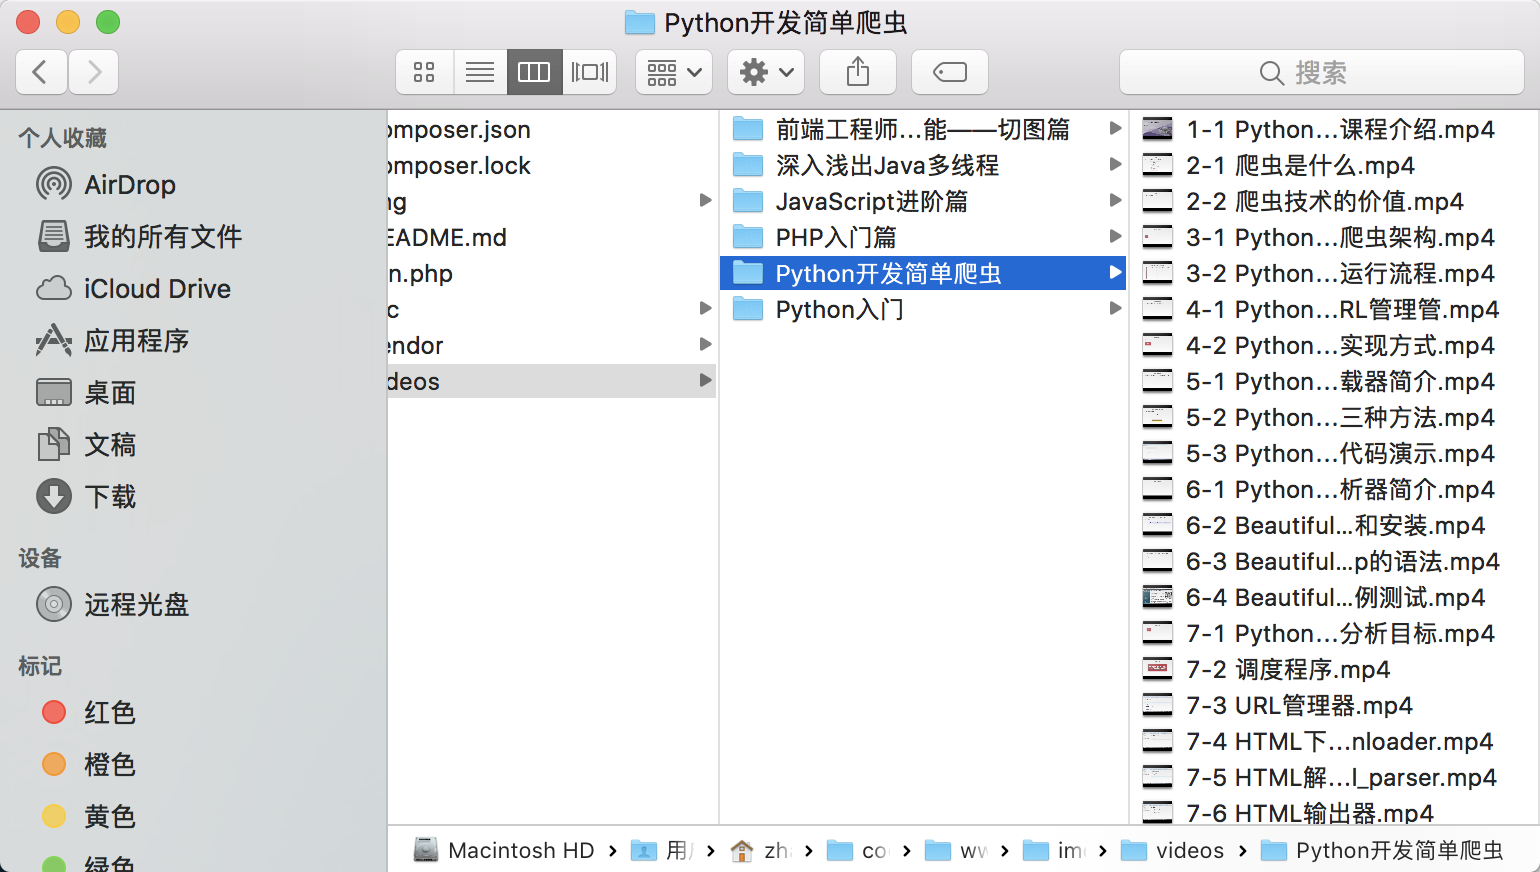Expand the Python入门 folder arrow

coord(1115,308)
